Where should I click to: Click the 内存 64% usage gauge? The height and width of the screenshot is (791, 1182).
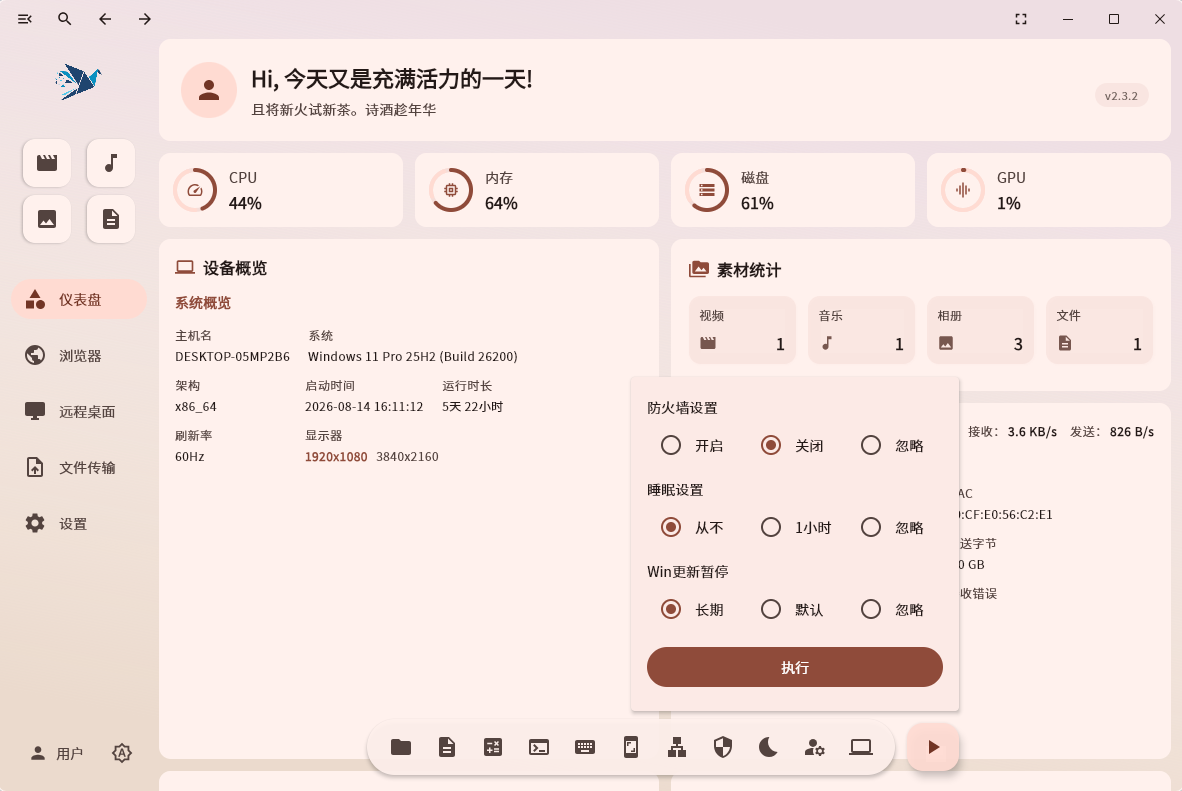[451, 190]
